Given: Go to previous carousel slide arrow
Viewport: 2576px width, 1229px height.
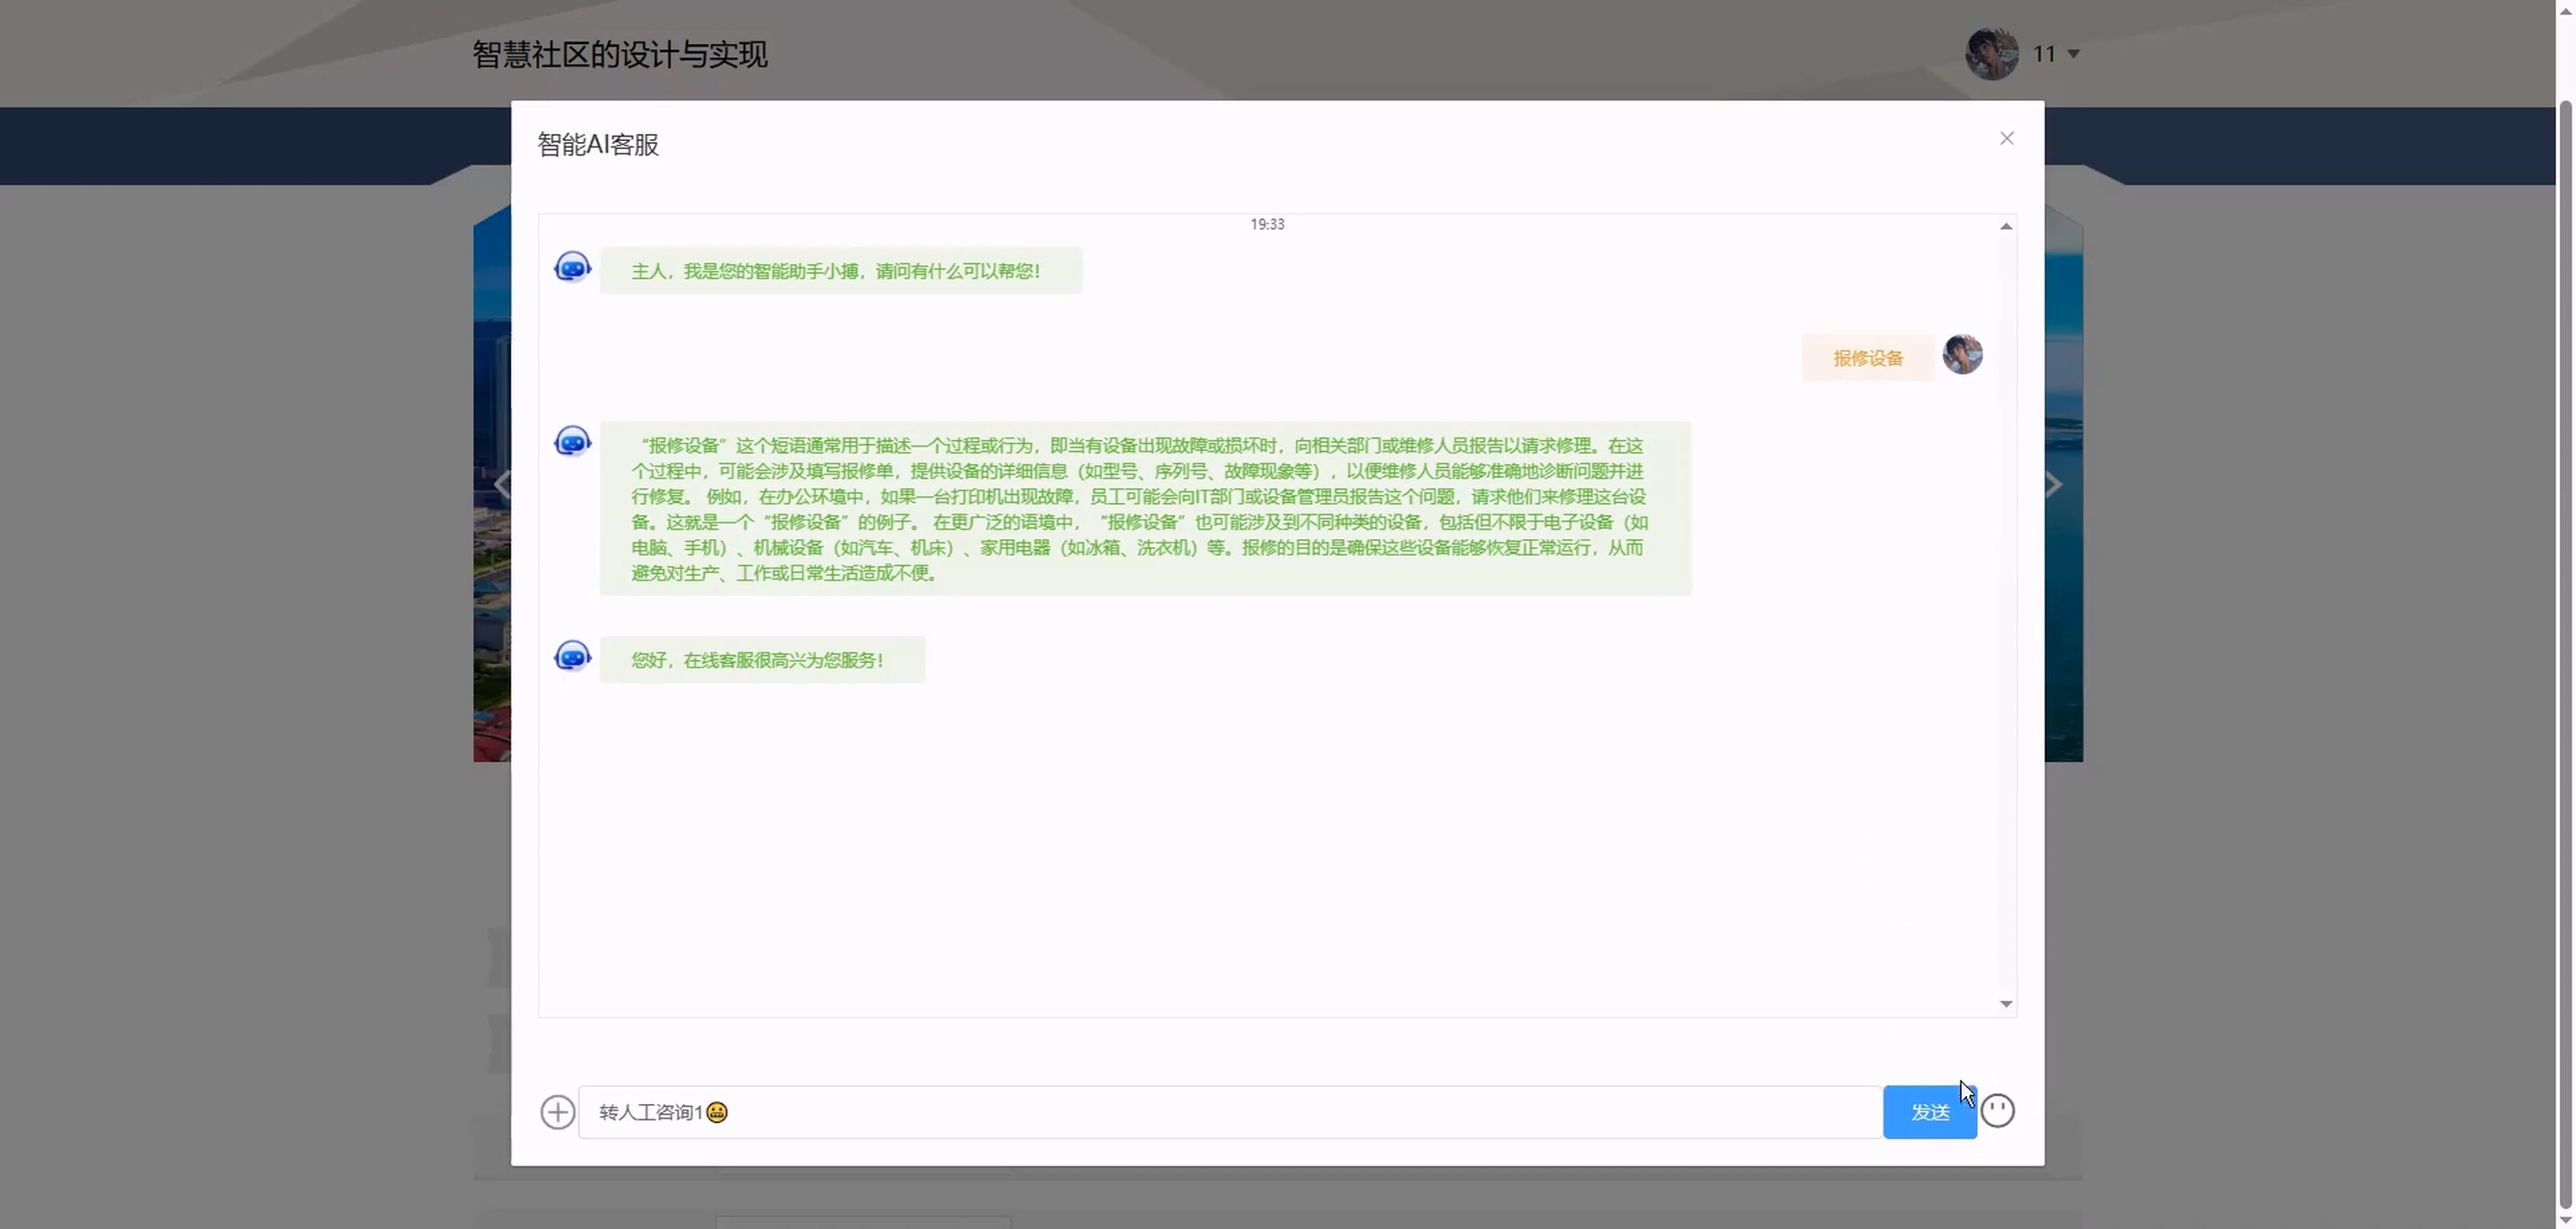Looking at the screenshot, I should coord(501,485).
